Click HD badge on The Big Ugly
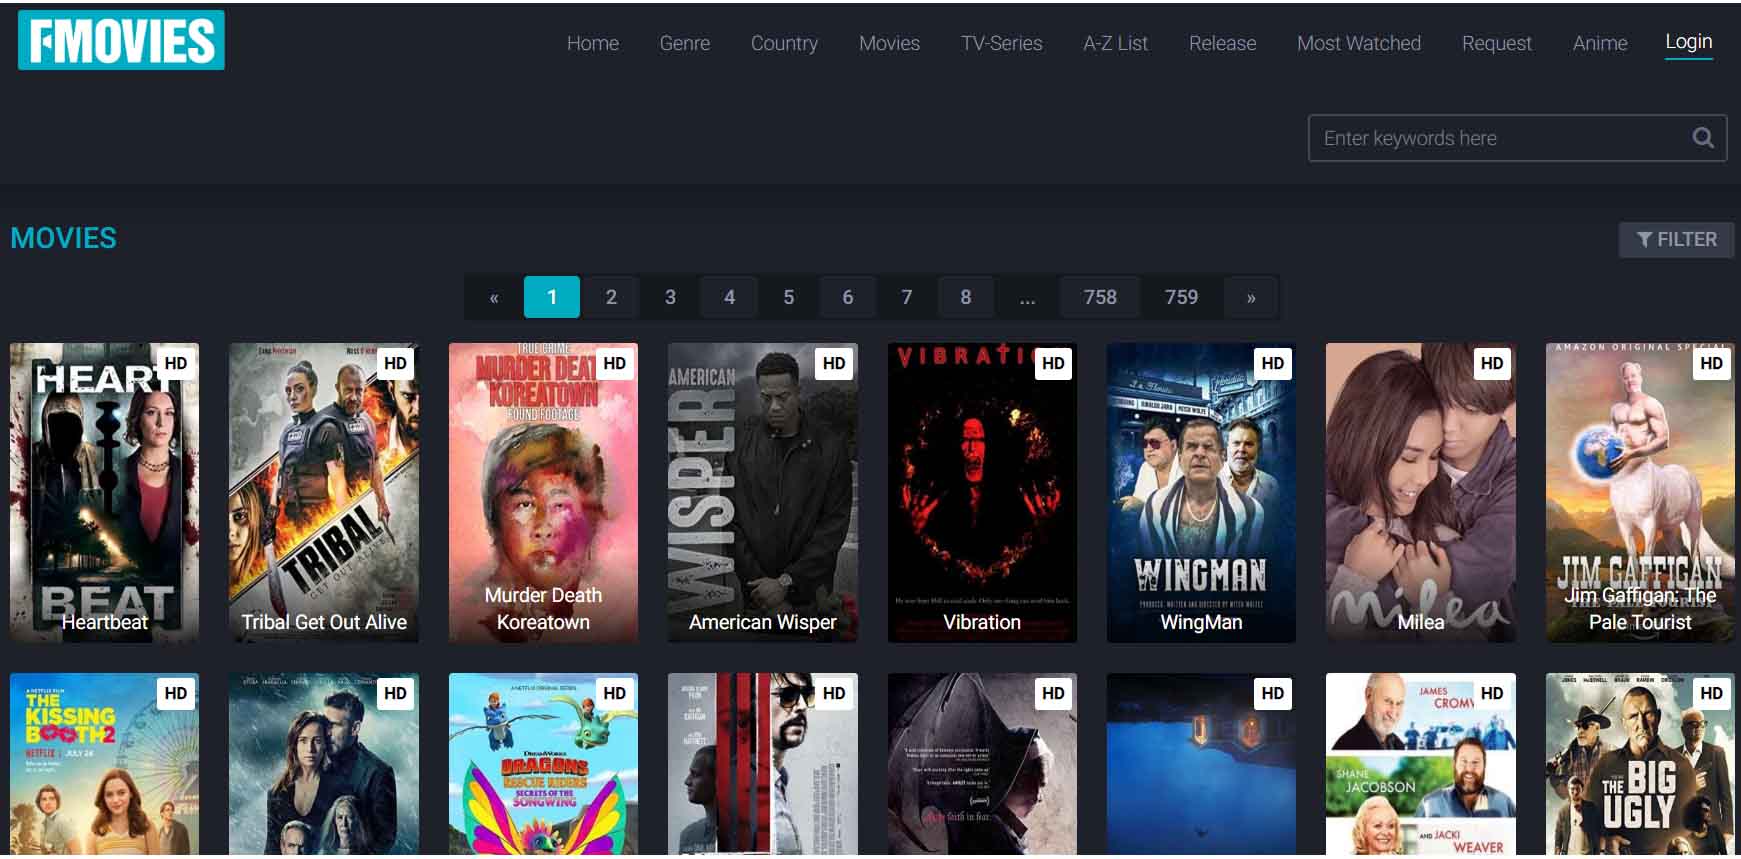The height and width of the screenshot is (859, 1741). pyautogui.click(x=1711, y=693)
